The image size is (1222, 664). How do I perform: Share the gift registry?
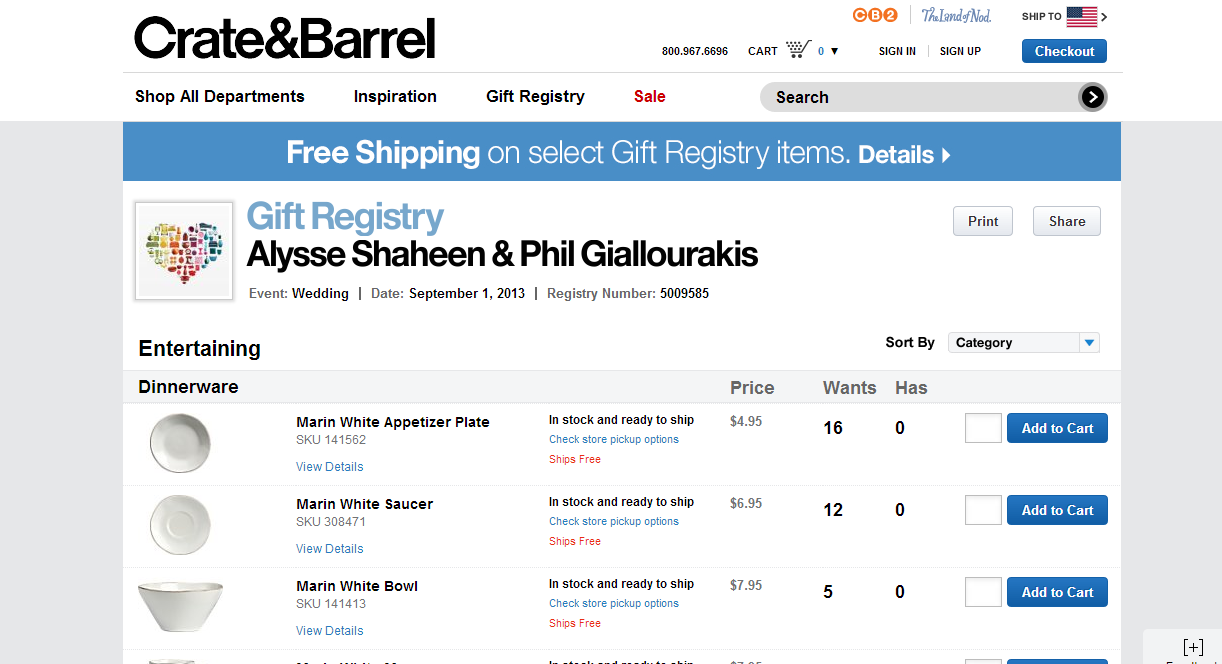pos(1066,222)
